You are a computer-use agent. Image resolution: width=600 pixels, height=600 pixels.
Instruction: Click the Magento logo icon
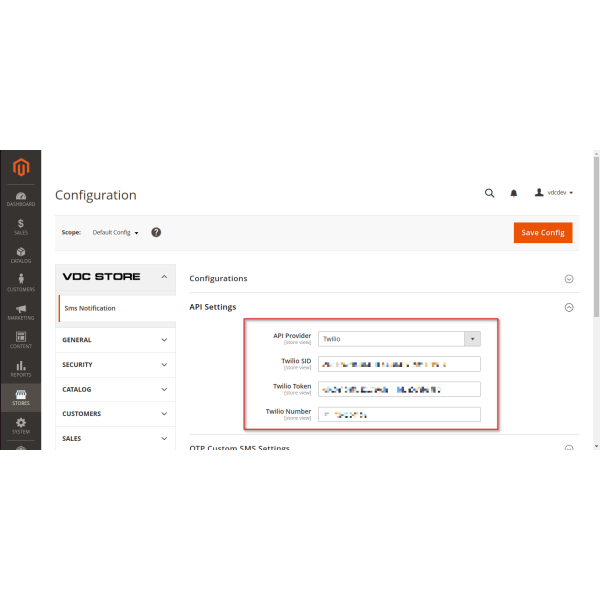[x=20, y=167]
